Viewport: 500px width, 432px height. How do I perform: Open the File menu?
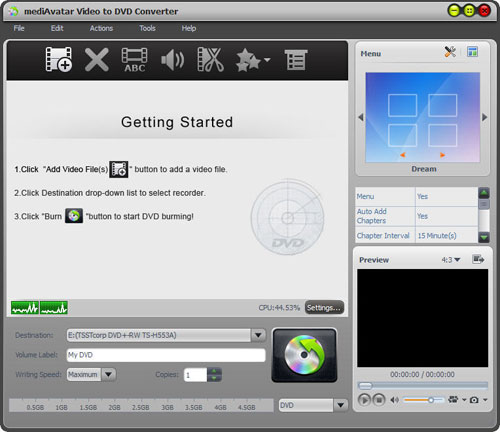click(19, 28)
